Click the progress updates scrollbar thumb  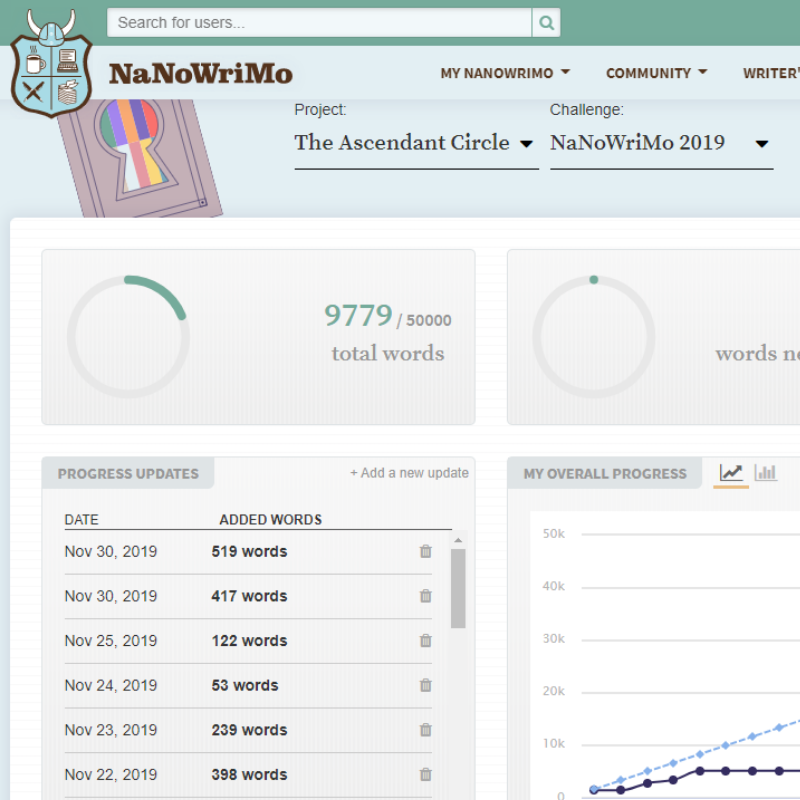[x=458, y=588]
